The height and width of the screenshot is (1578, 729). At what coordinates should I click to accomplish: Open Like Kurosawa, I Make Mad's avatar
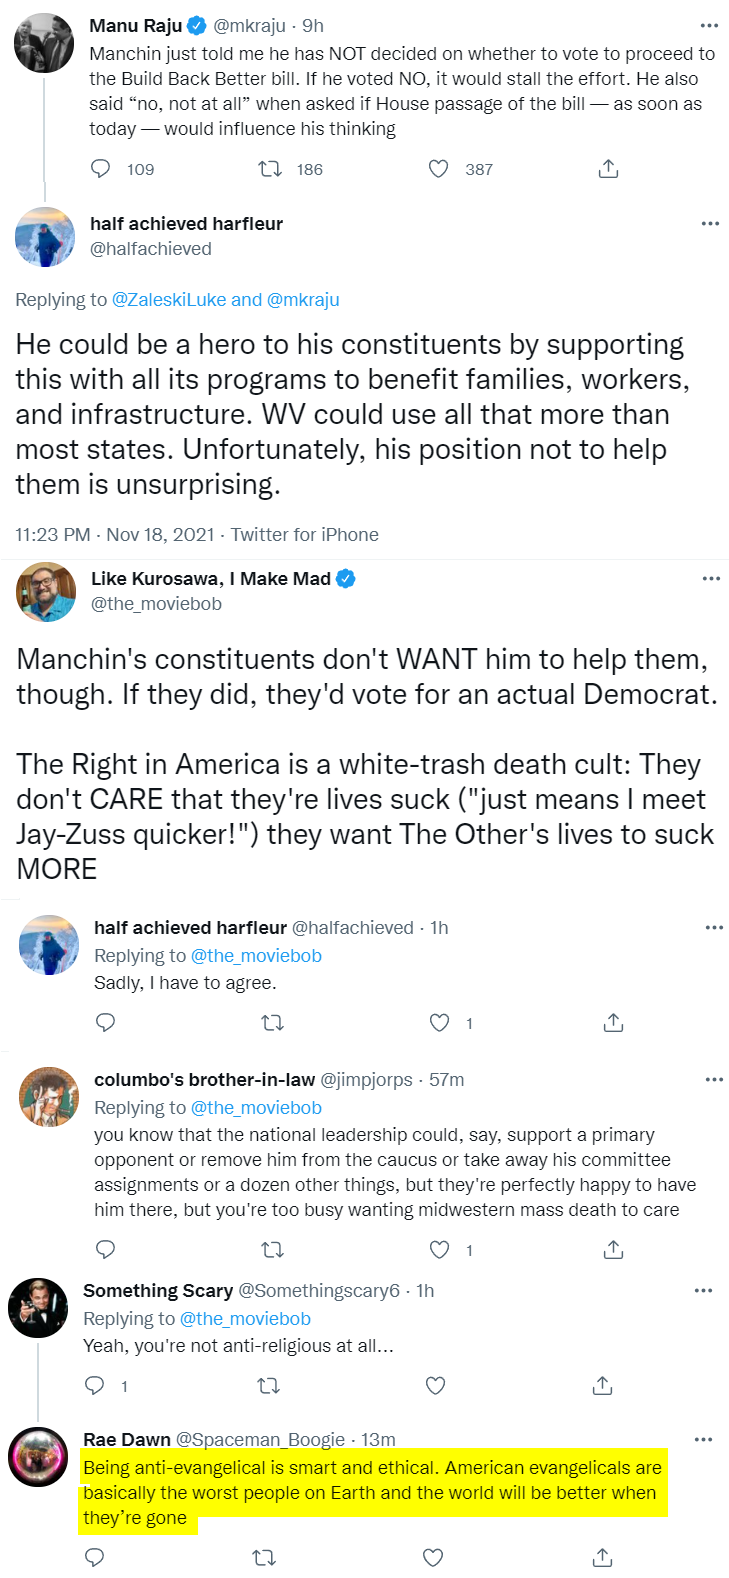click(x=46, y=591)
